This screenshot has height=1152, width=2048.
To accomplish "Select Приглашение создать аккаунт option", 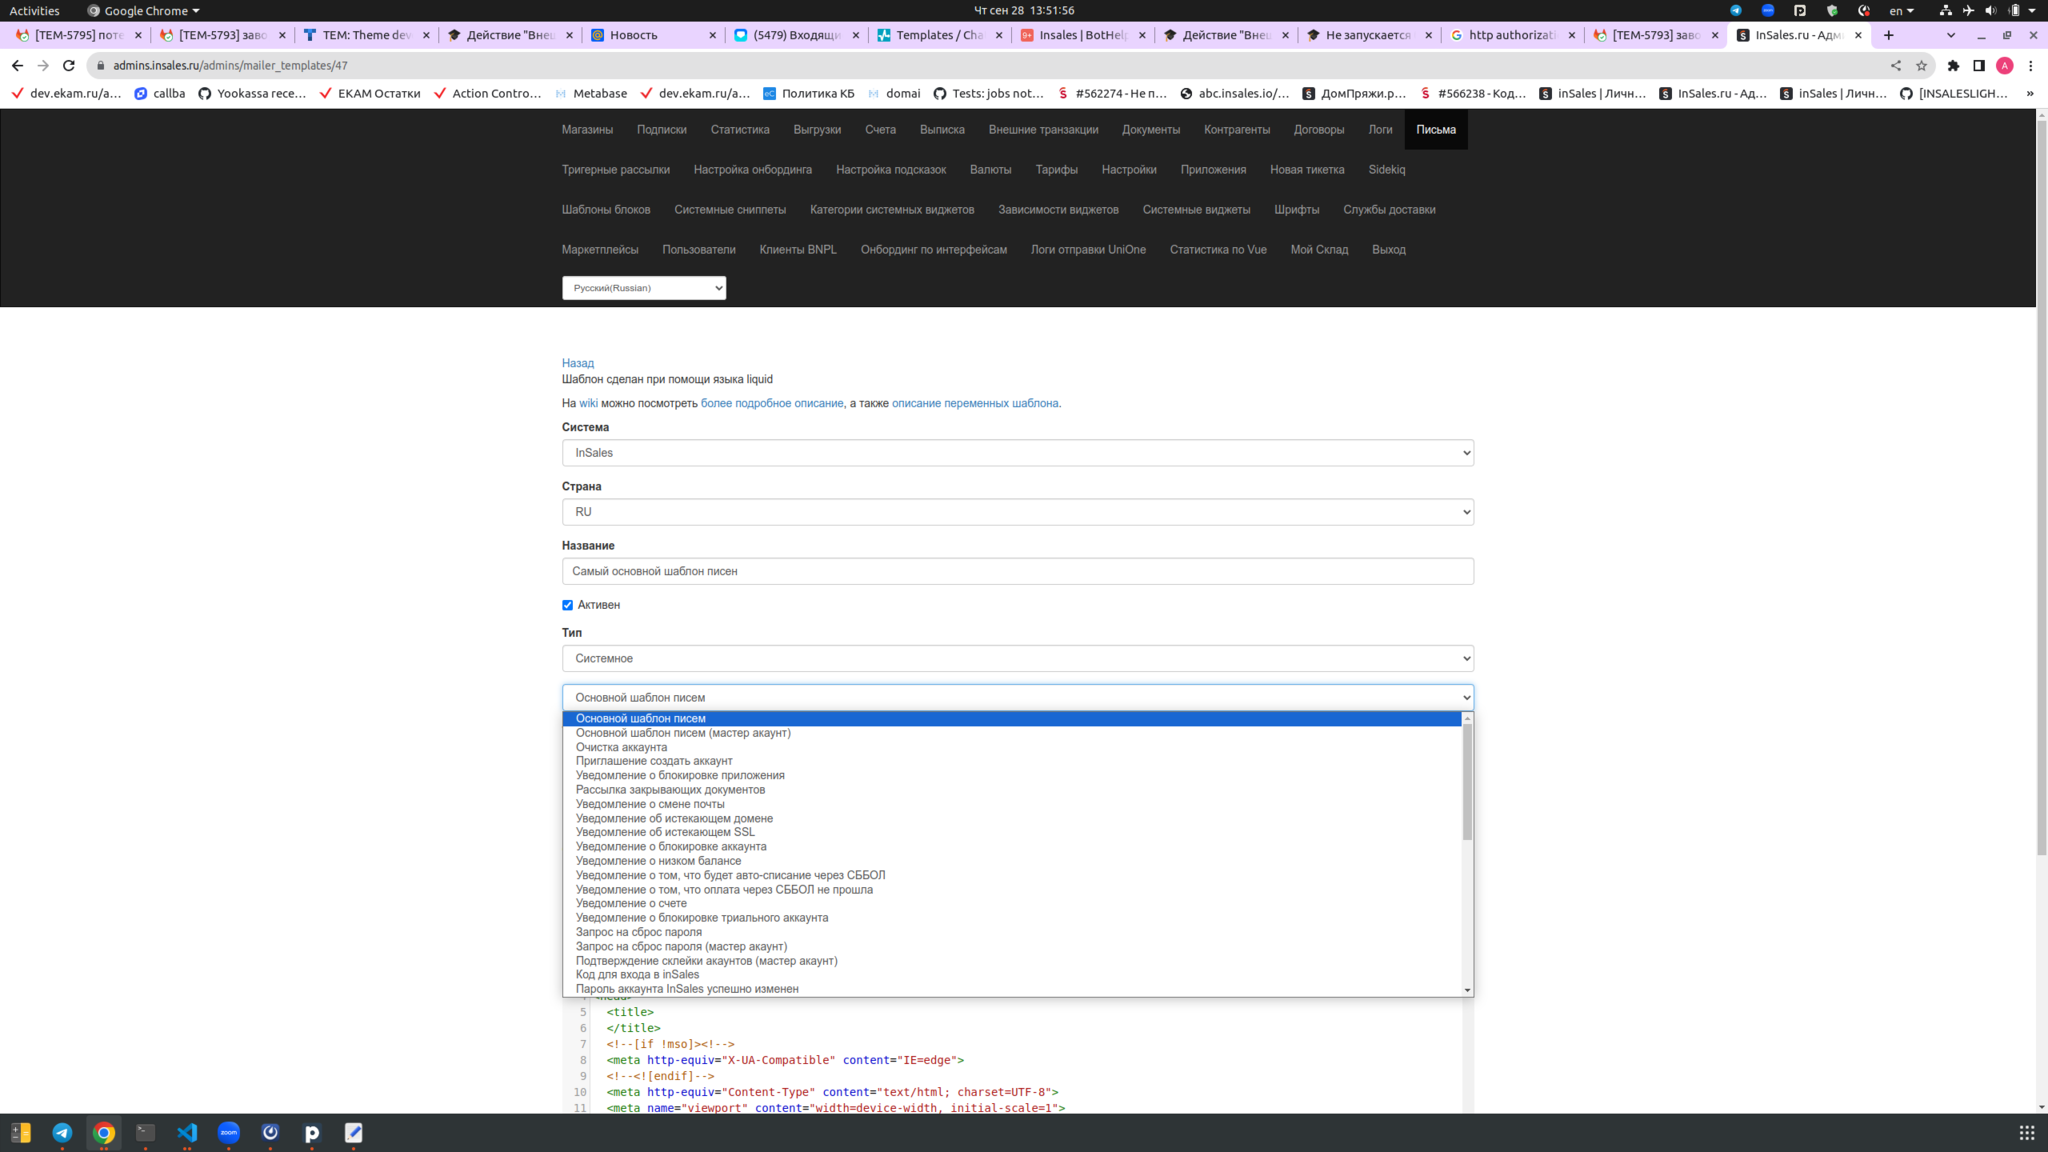I will 654,761.
